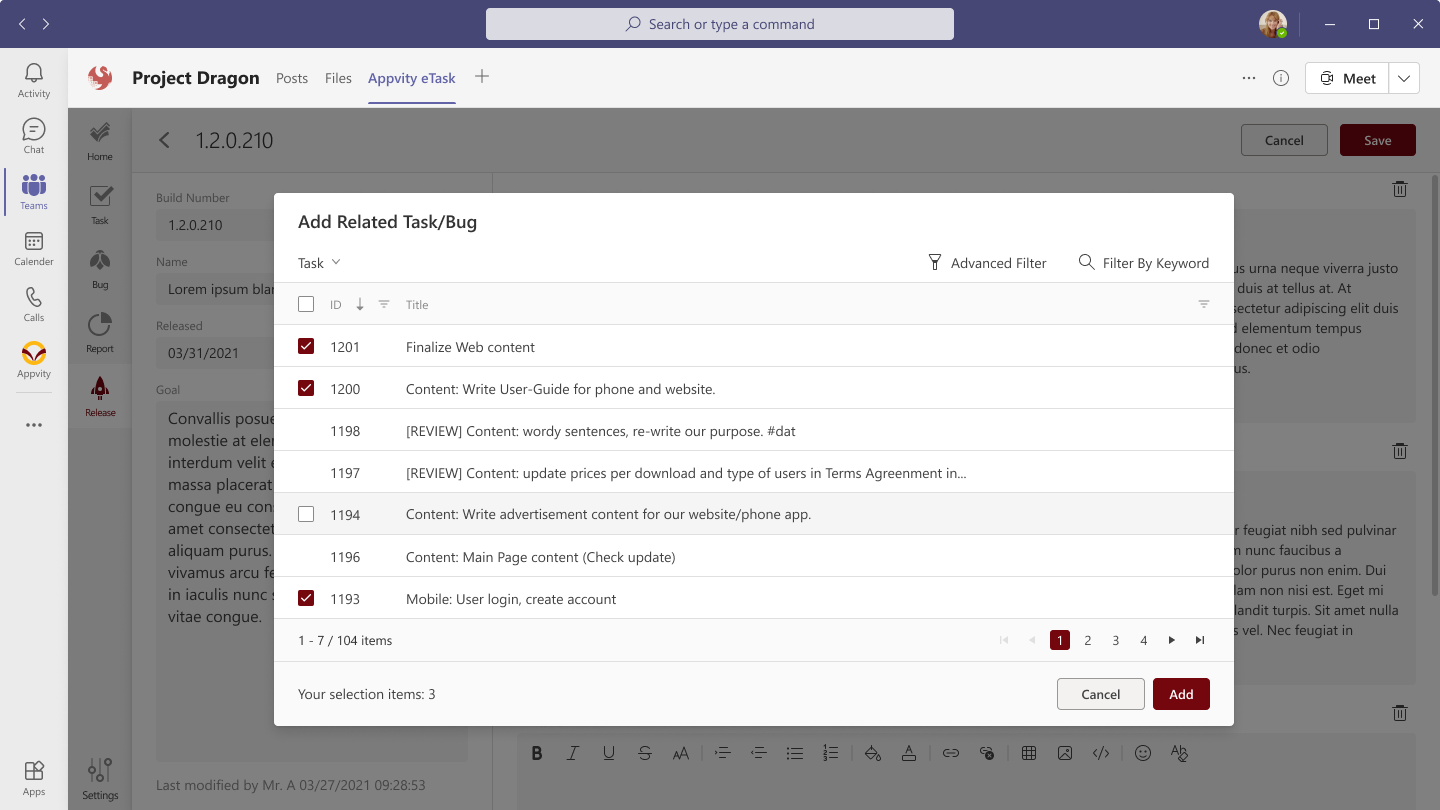Expand the Meet button dropdown arrow

tap(1404, 77)
